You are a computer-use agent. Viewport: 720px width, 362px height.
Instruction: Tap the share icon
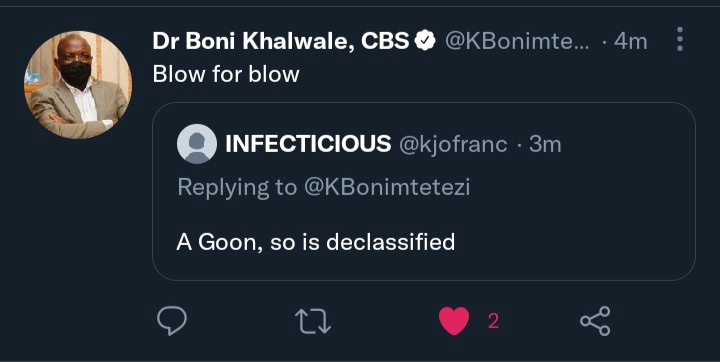click(595, 321)
